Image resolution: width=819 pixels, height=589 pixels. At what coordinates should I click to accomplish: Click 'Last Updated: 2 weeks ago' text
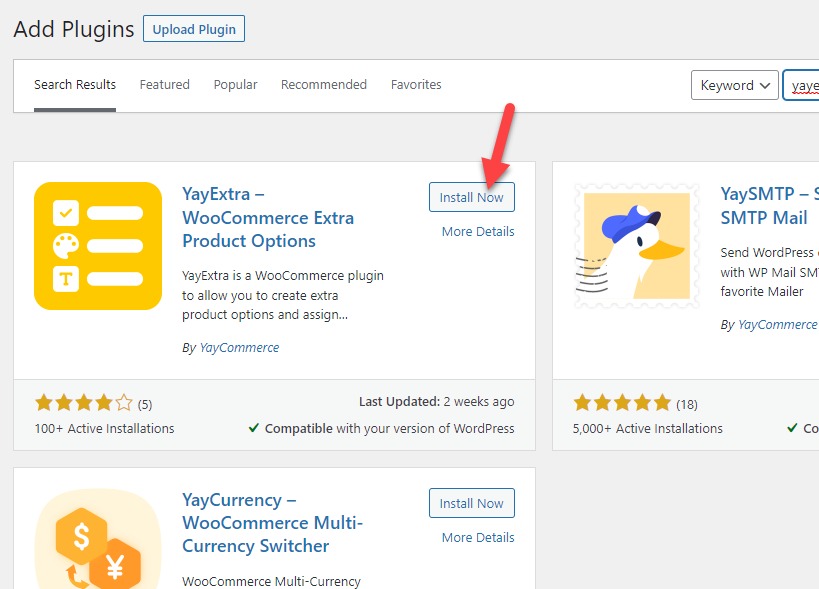436,402
